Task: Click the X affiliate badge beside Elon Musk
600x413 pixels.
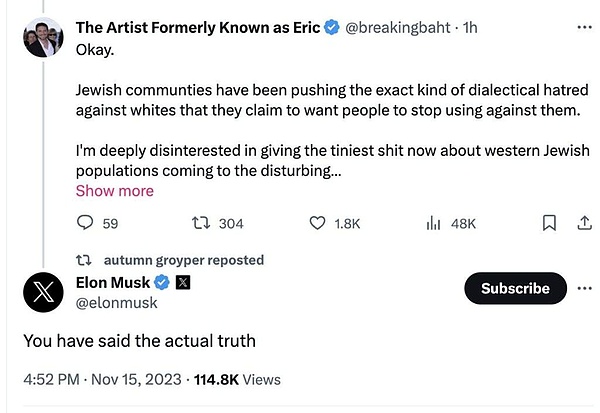Action: pyautogui.click(x=183, y=283)
